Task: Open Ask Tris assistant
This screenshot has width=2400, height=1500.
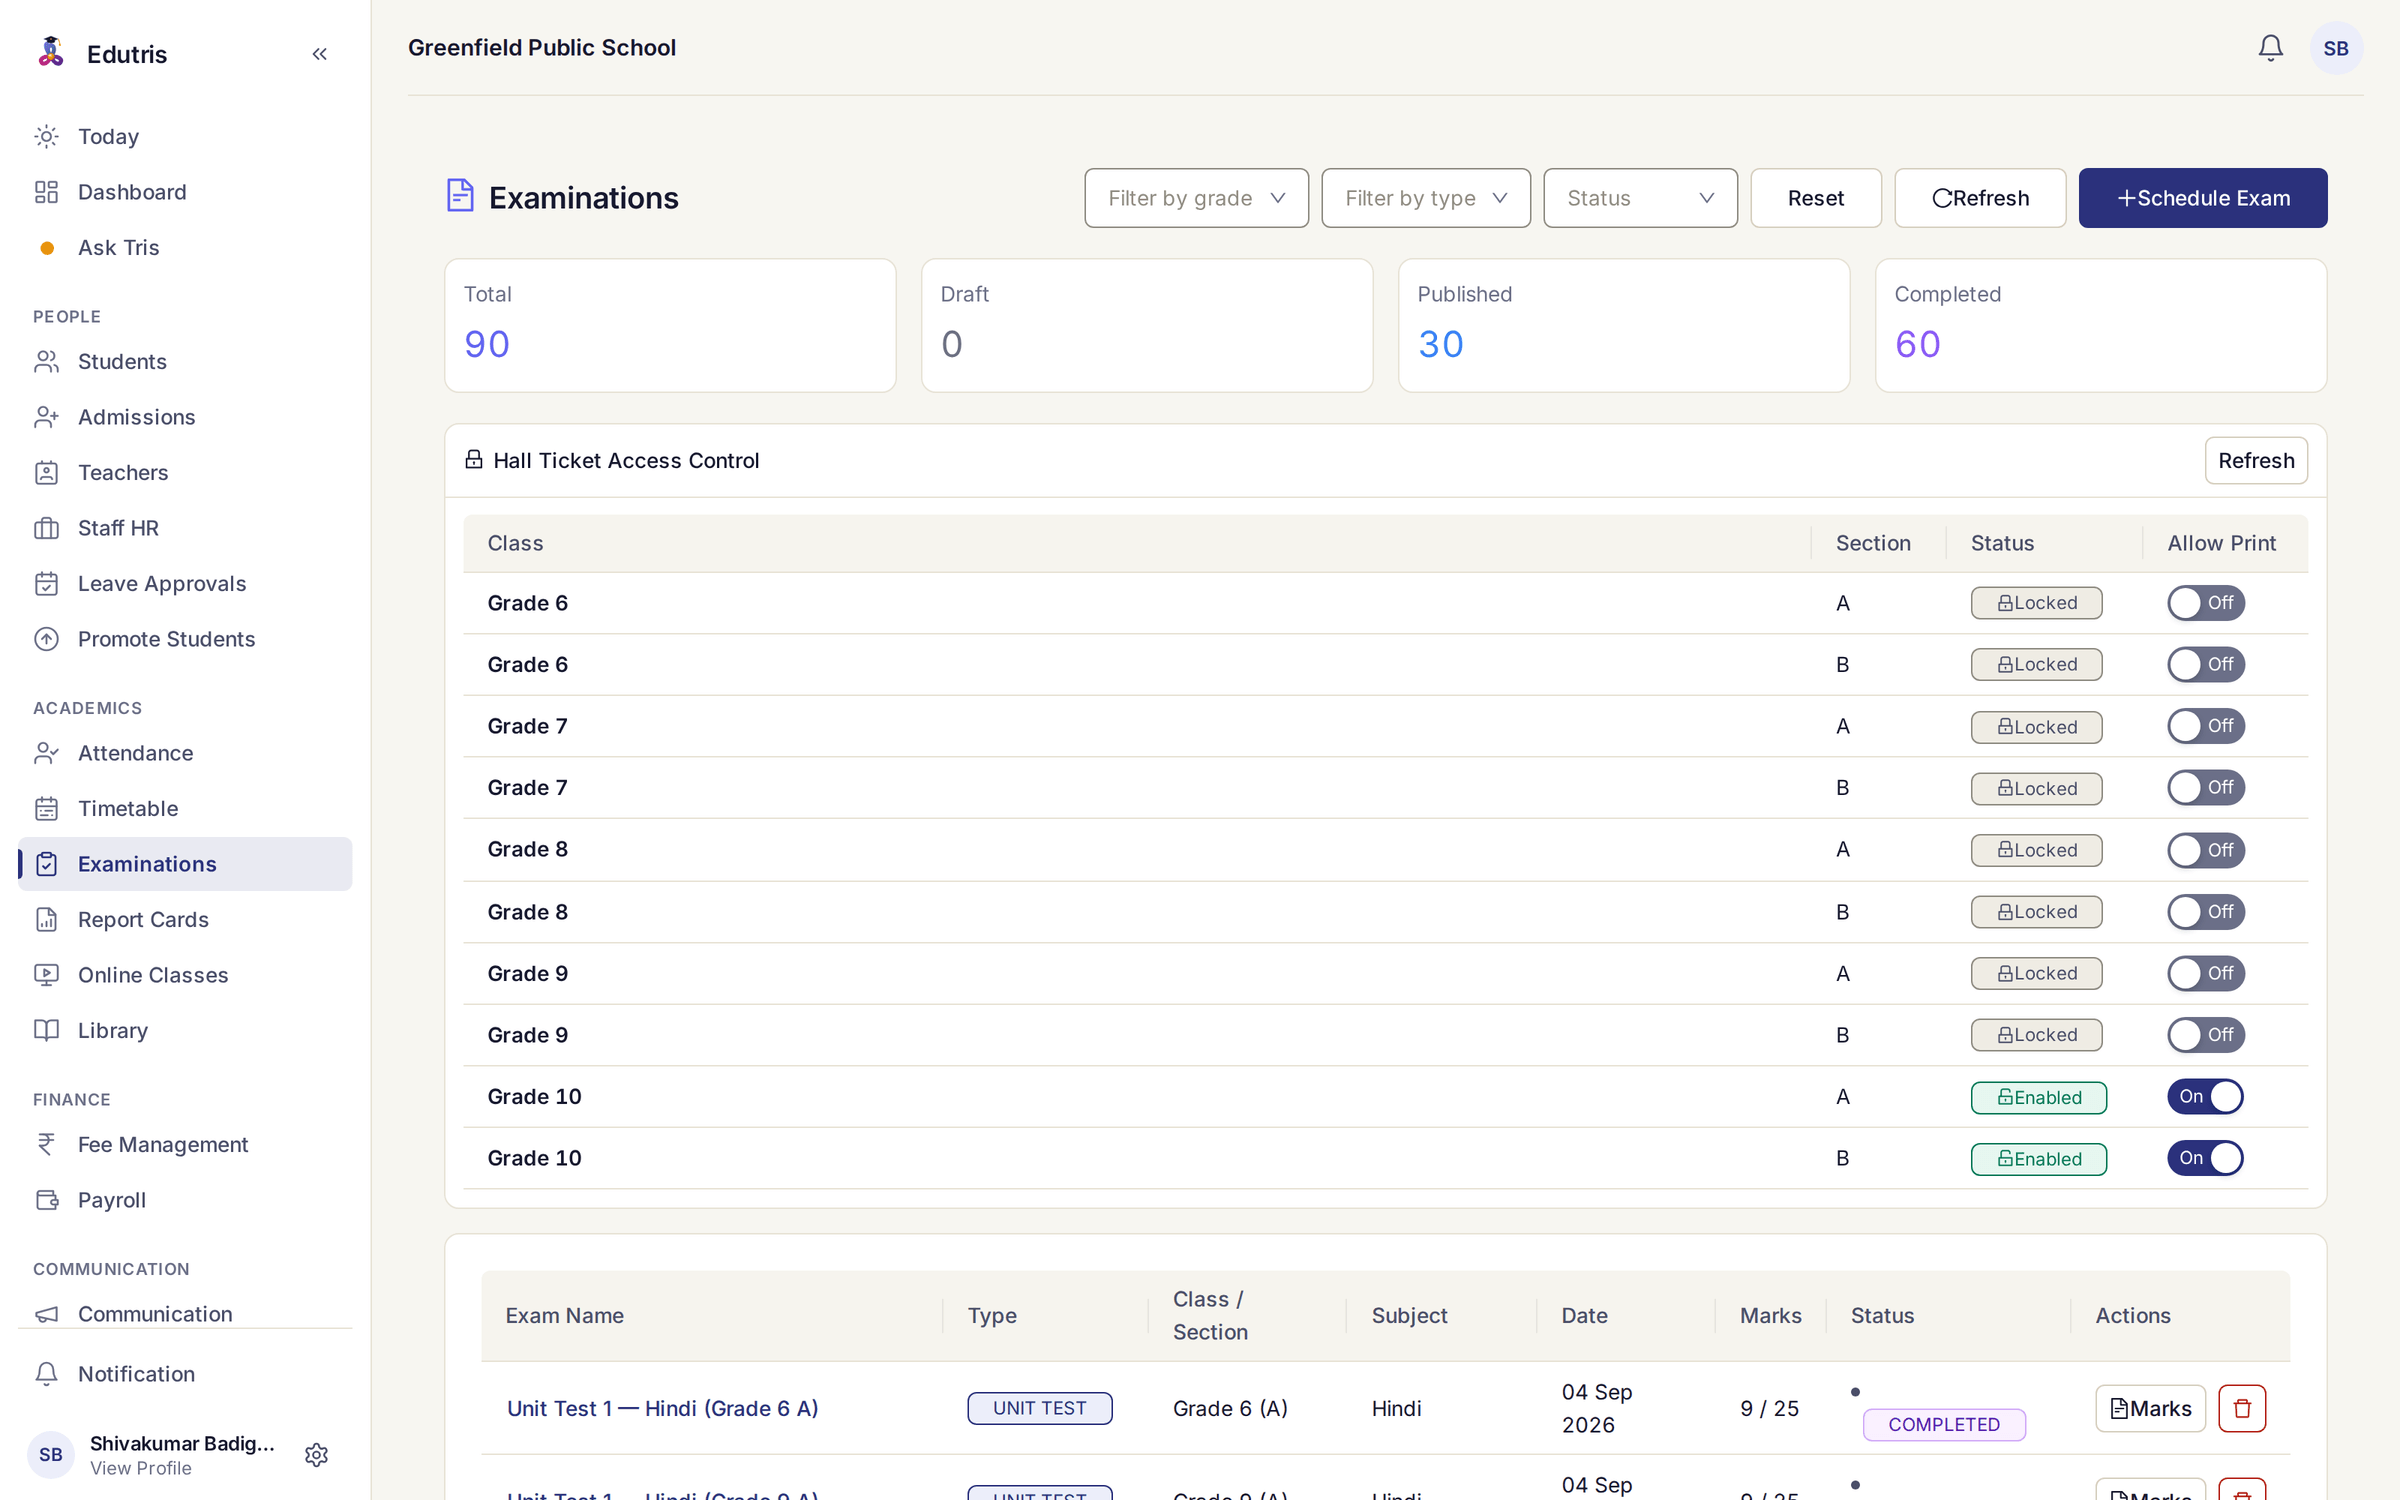Action: coord(185,247)
